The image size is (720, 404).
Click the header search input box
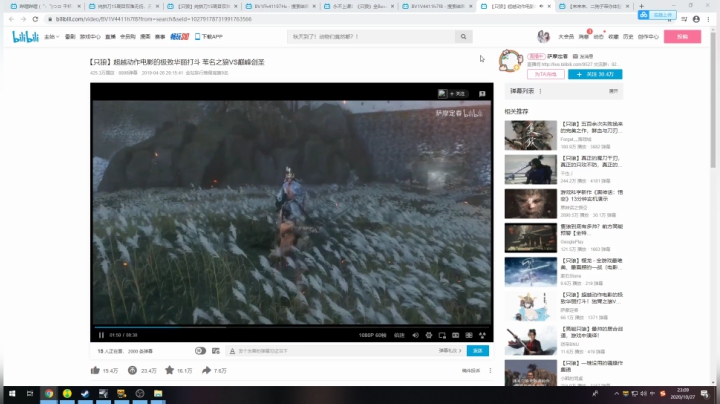[371, 36]
